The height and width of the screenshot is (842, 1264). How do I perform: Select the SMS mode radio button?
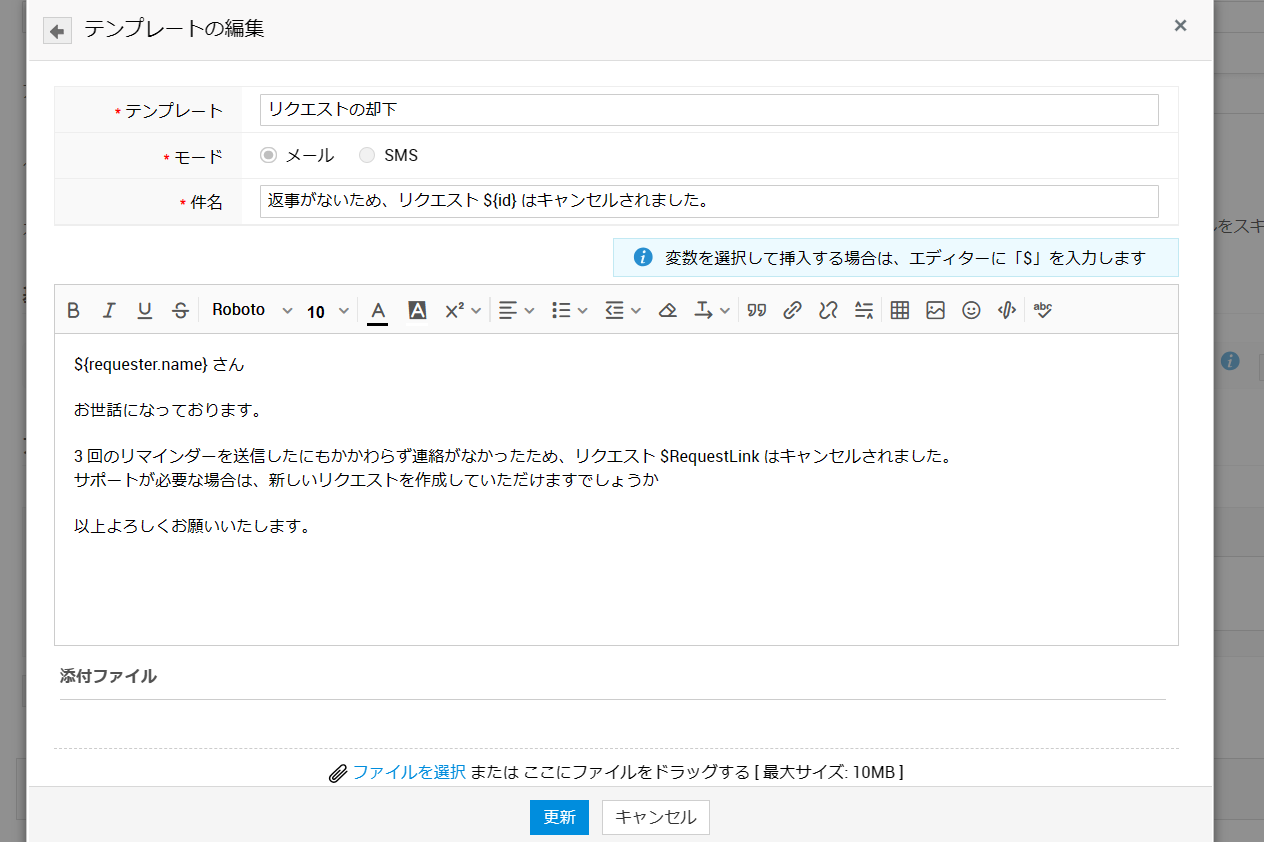367,155
